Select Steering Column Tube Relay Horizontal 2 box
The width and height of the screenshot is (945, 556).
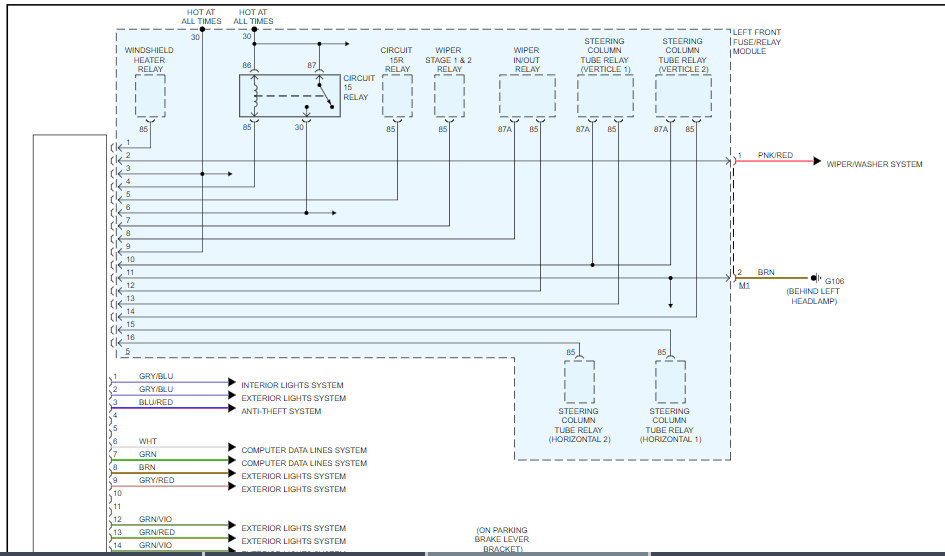point(579,382)
